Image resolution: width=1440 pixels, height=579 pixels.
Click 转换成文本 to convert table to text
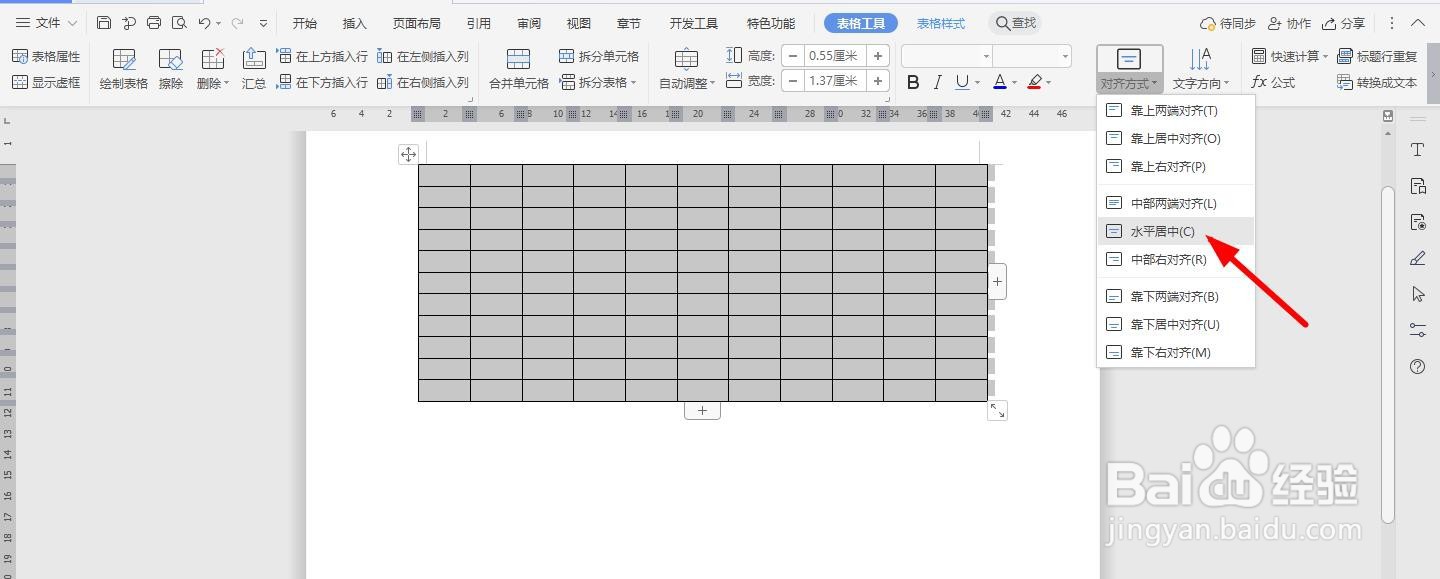click(x=1378, y=82)
